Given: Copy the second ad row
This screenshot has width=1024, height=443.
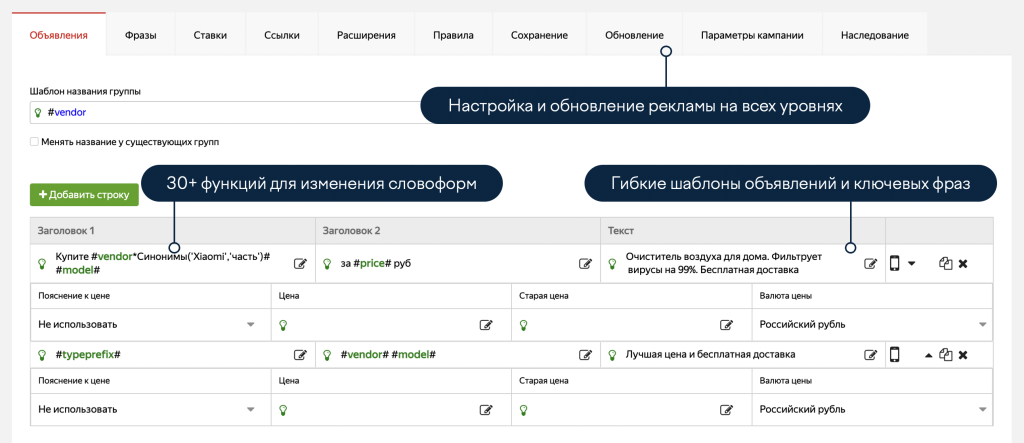Looking at the screenshot, I should tap(945, 355).
